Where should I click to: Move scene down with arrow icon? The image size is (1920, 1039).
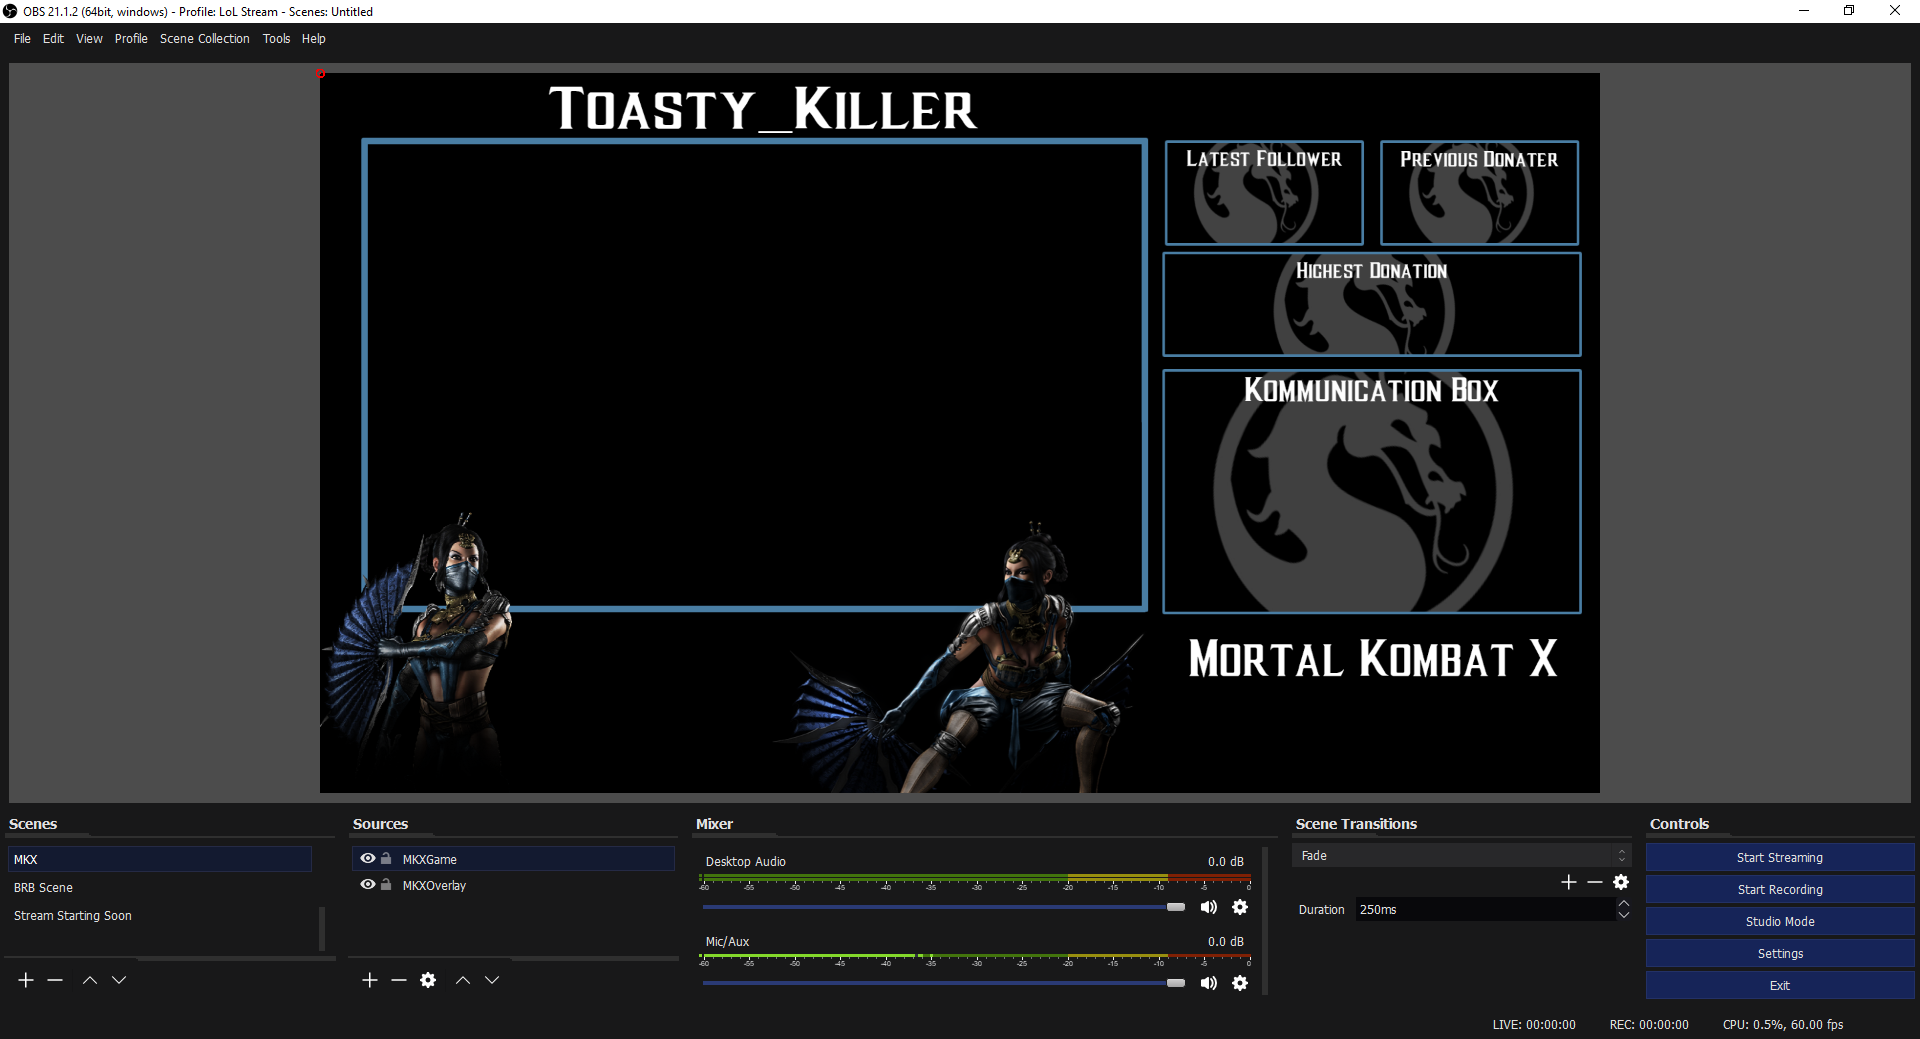click(119, 980)
